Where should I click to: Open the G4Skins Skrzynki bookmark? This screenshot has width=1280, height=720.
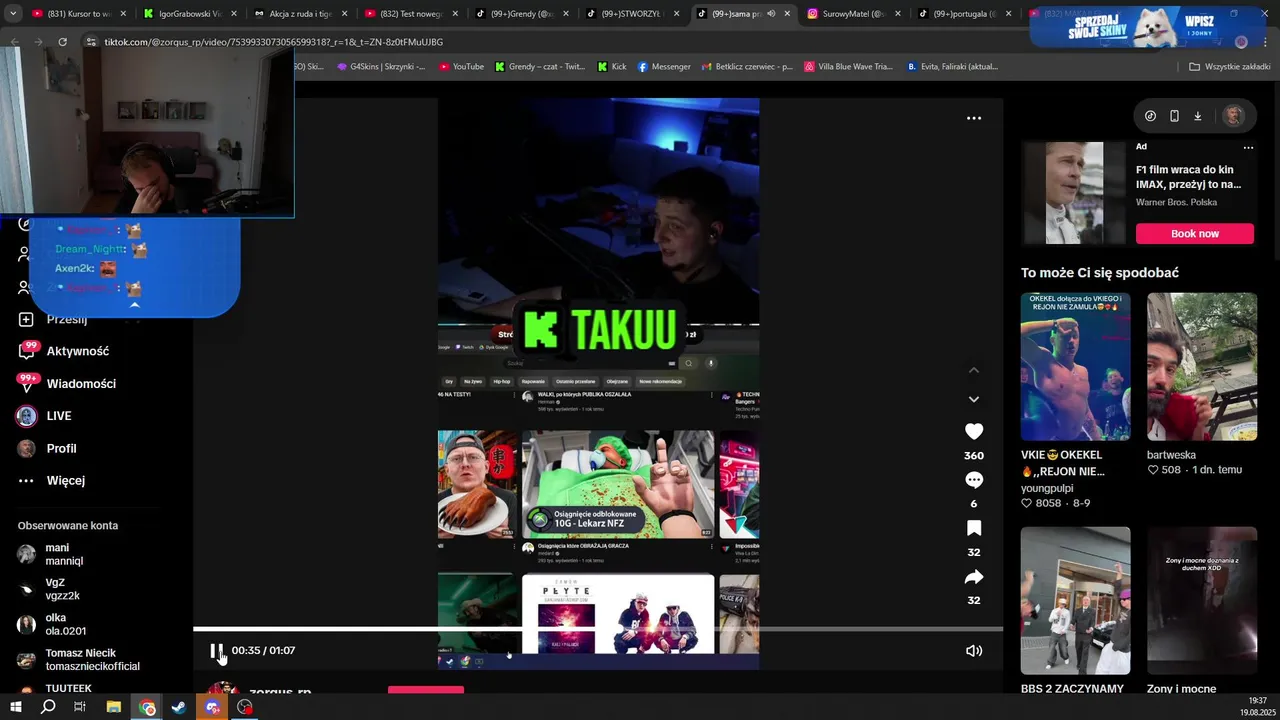[380, 67]
